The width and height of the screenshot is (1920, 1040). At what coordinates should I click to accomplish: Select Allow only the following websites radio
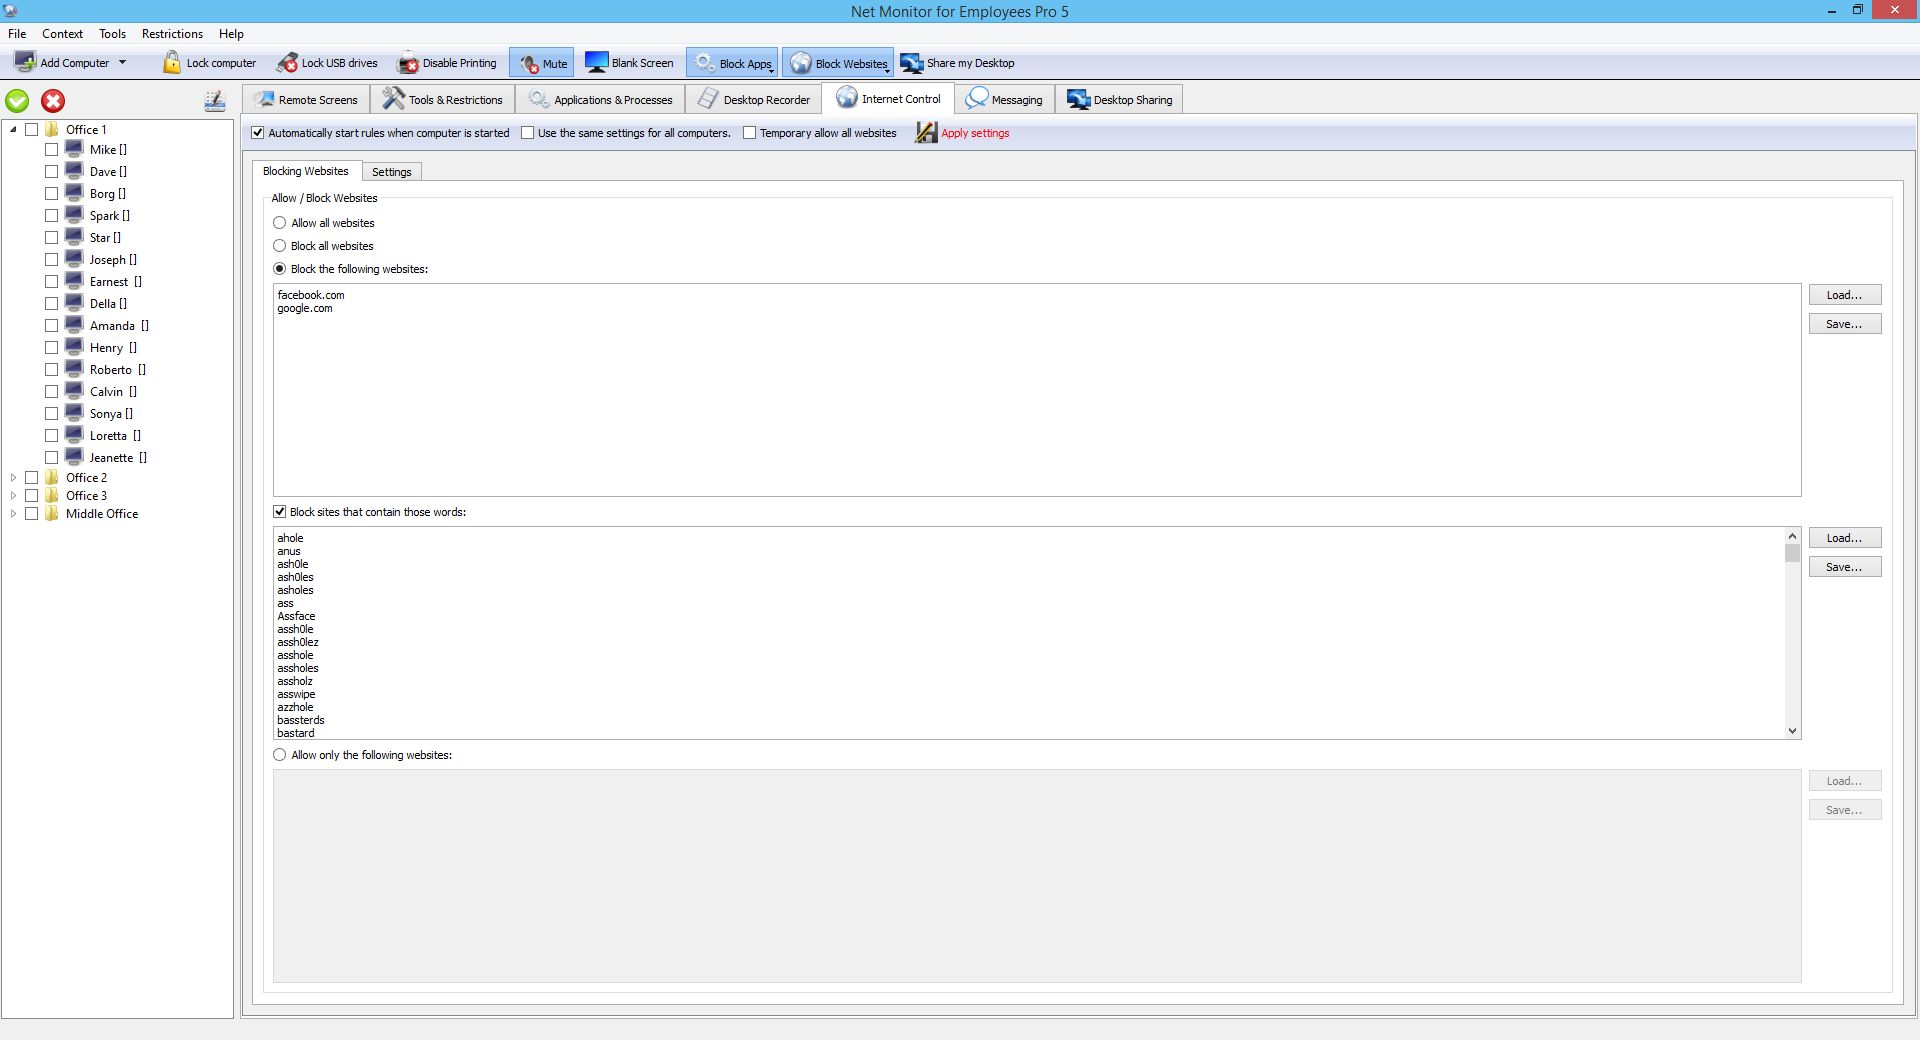point(280,754)
